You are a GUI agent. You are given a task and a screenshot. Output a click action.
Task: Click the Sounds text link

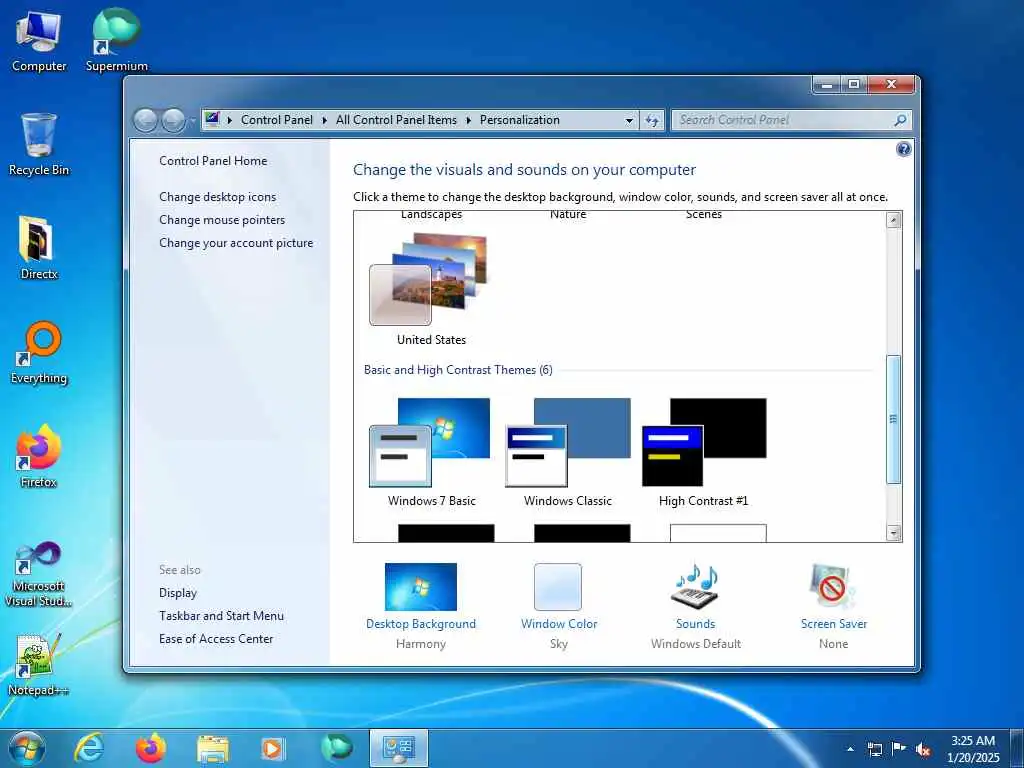click(696, 624)
